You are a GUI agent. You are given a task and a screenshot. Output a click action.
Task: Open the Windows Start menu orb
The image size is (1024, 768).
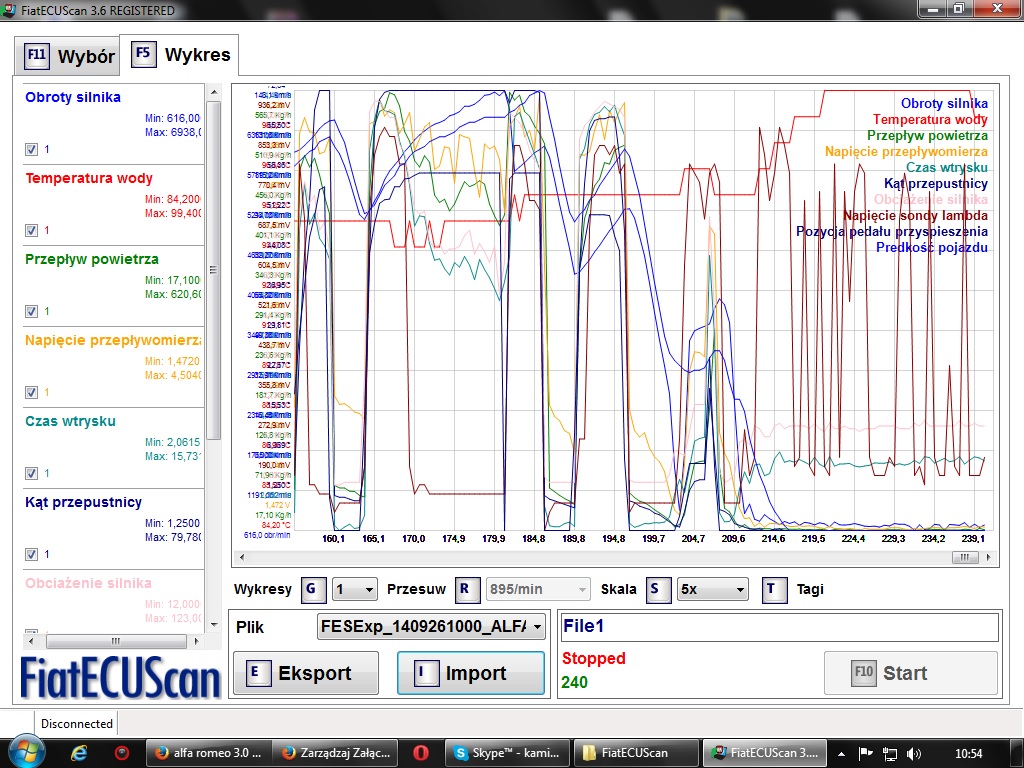pyautogui.click(x=25, y=751)
